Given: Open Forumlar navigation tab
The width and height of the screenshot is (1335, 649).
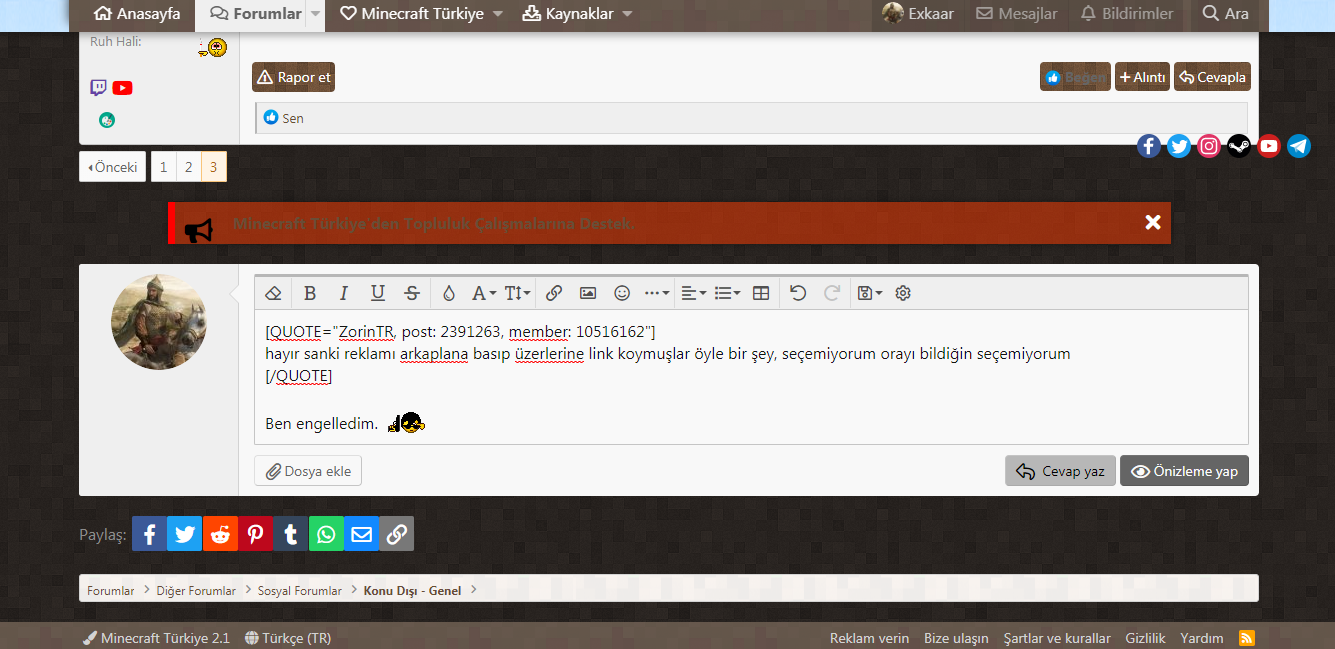Looking at the screenshot, I should (256, 14).
